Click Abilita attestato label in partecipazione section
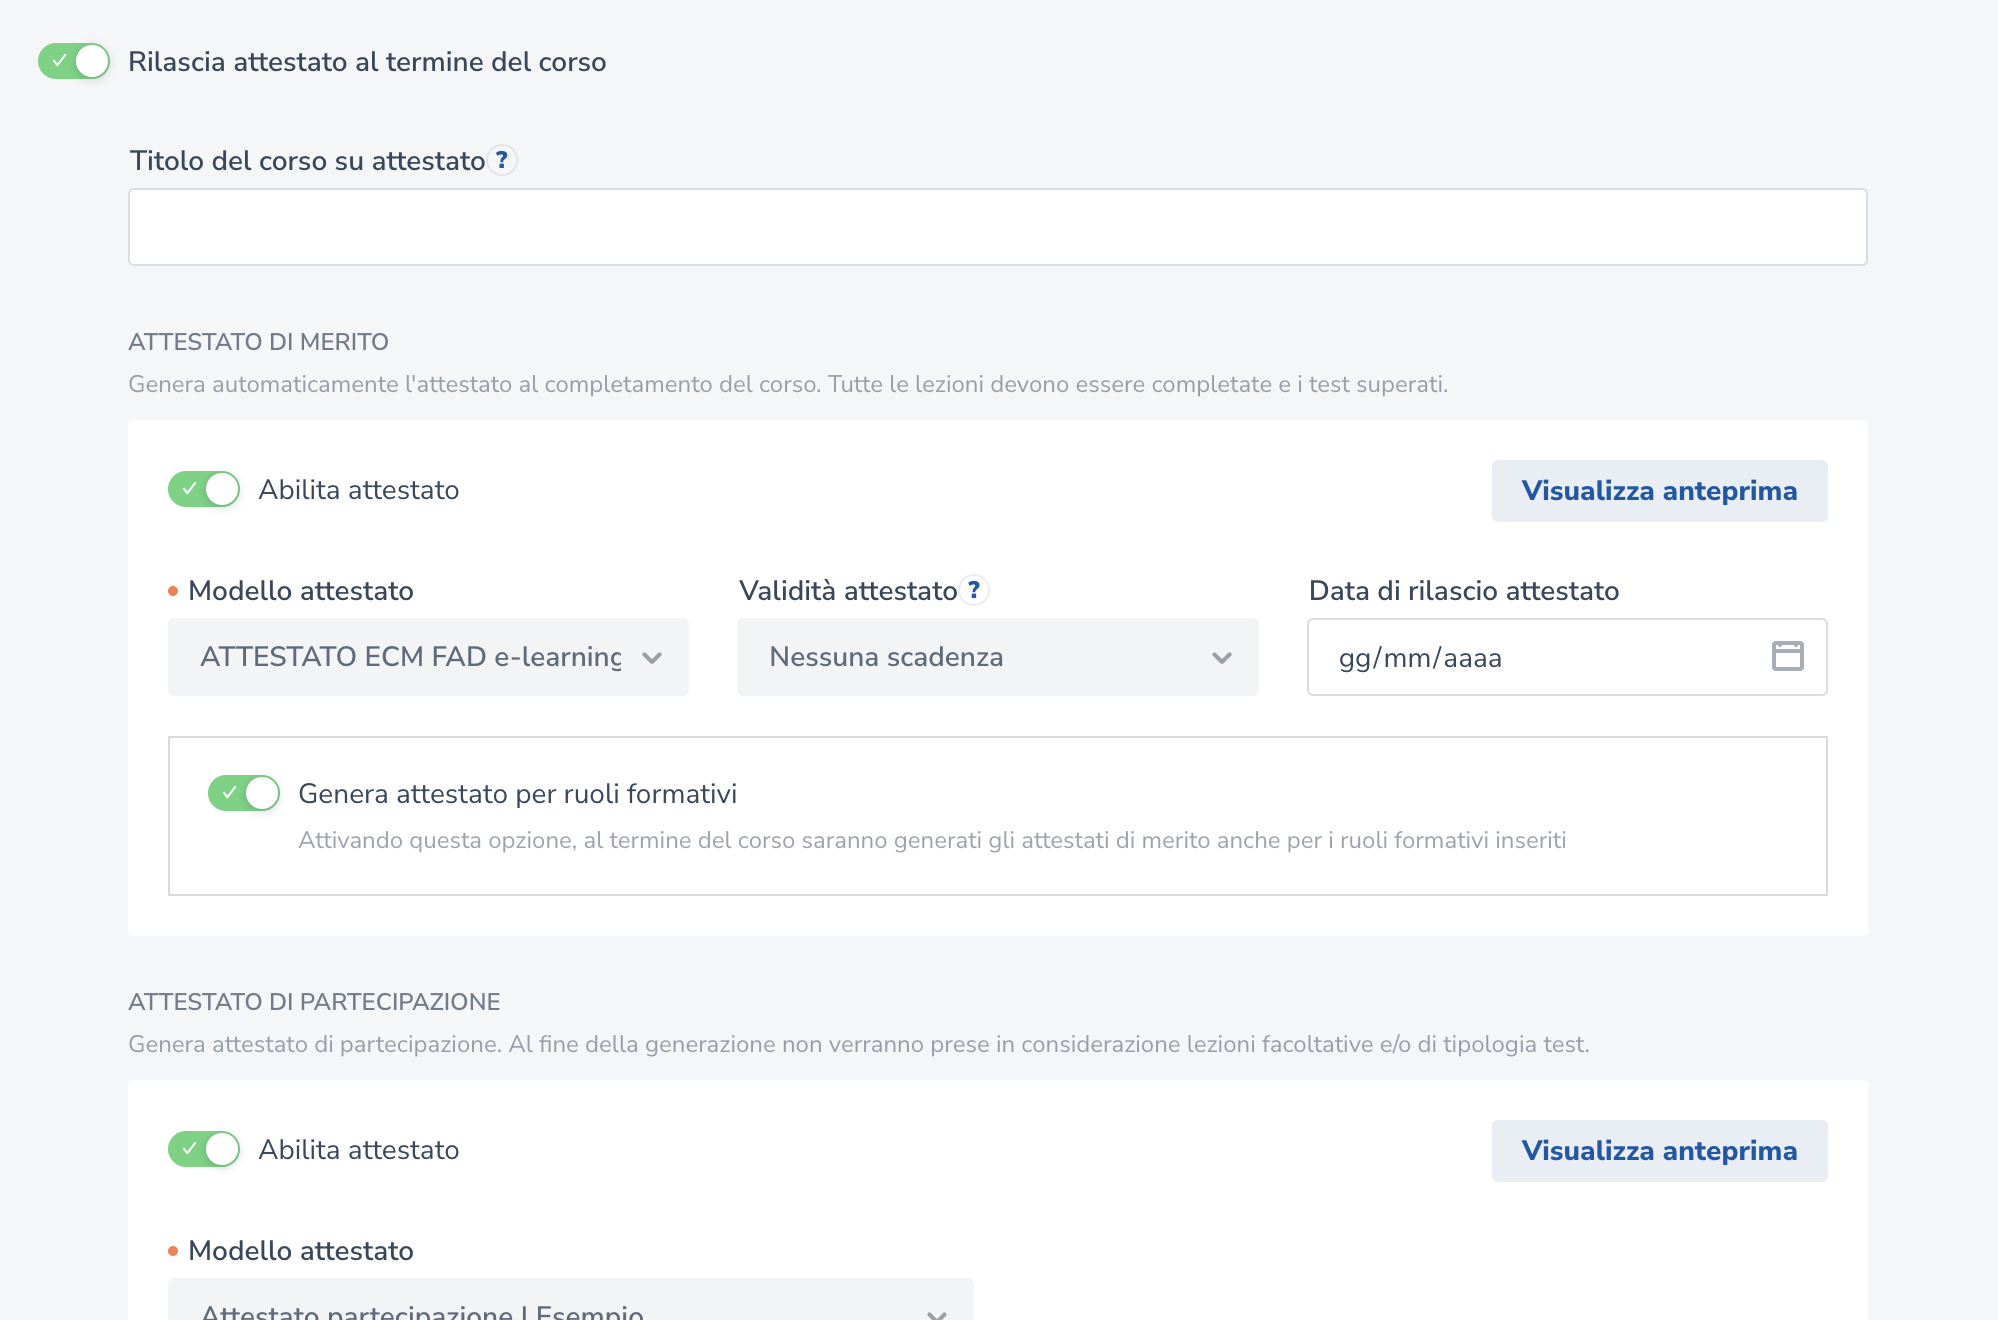Viewport: 1998px width, 1320px height. 359,1150
